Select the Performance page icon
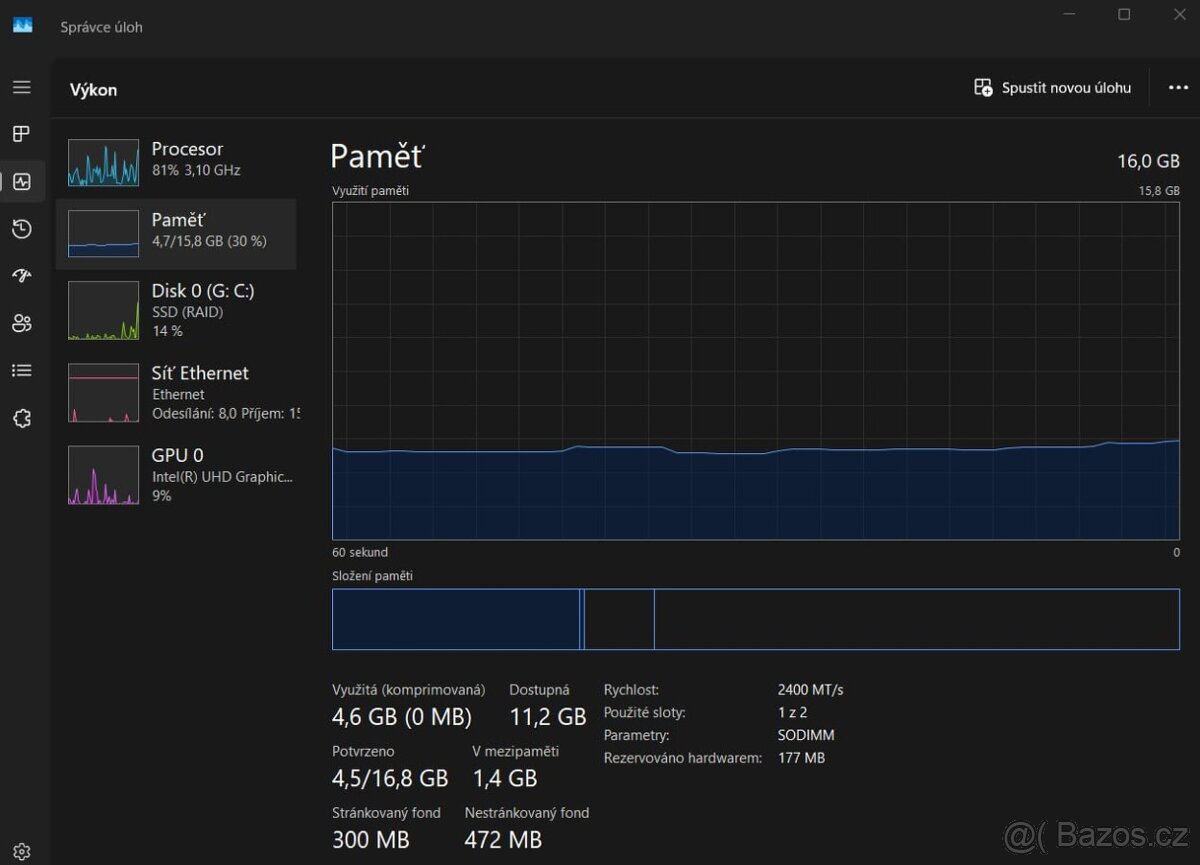 click(x=22, y=182)
